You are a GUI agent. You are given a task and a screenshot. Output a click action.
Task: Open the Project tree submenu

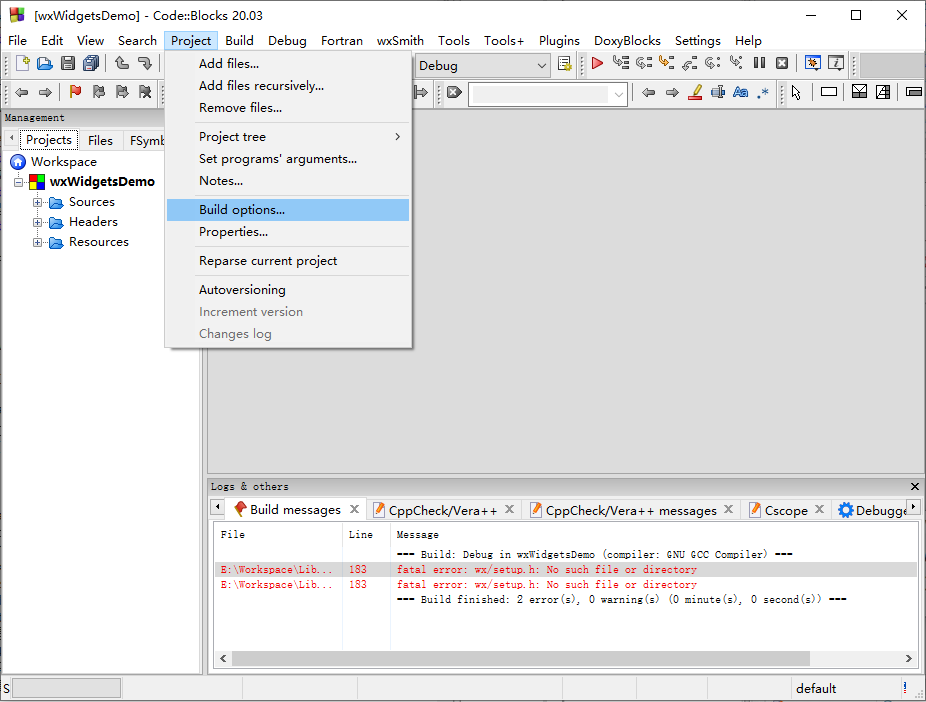288,137
